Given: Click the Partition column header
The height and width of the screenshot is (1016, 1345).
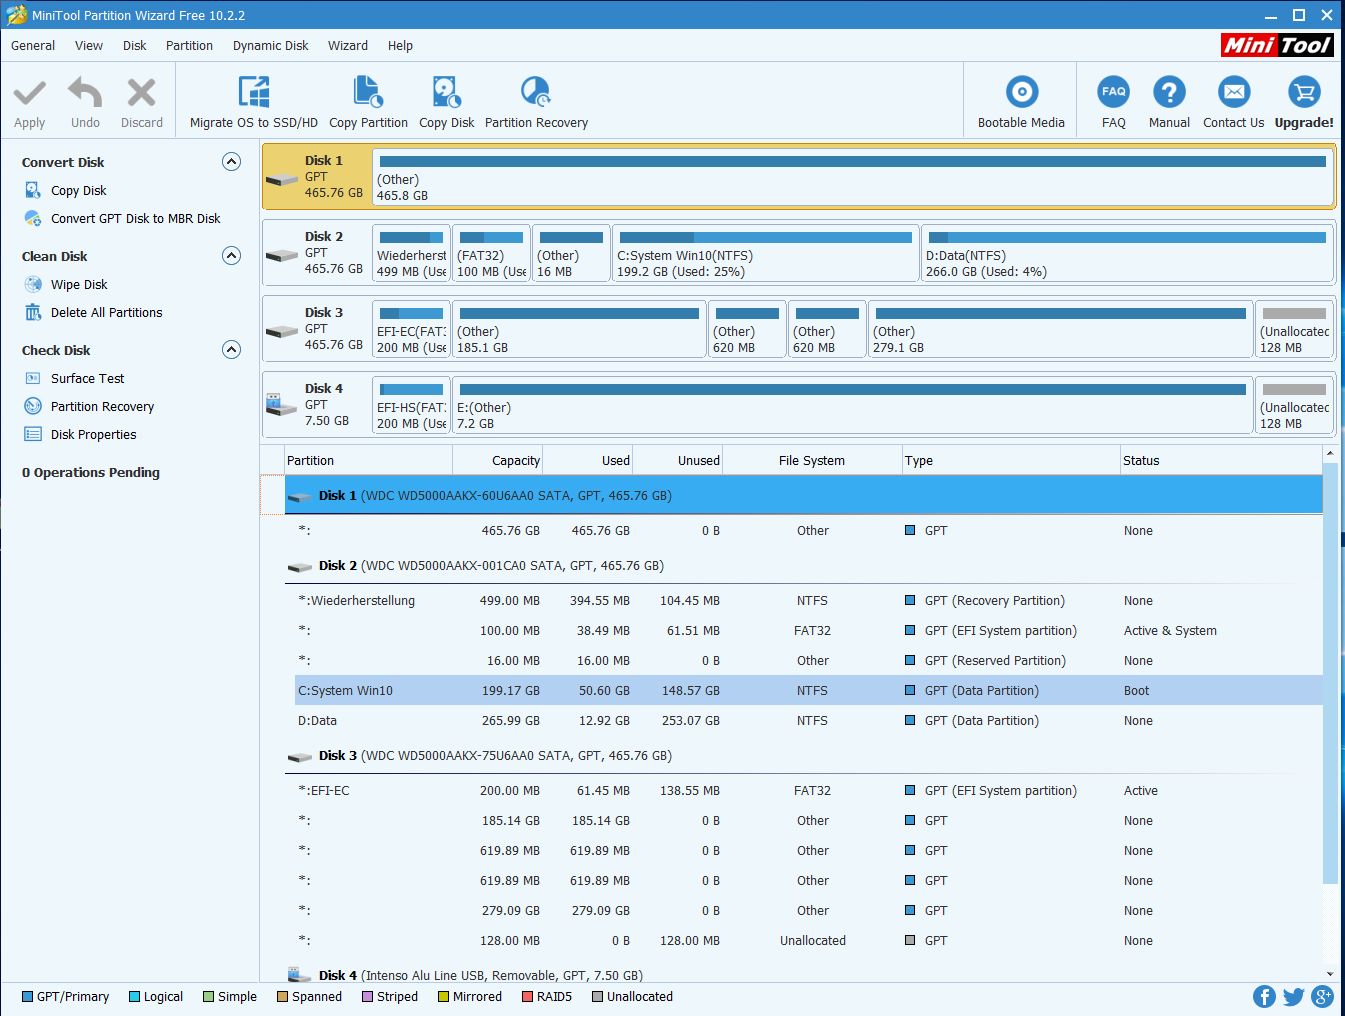Looking at the screenshot, I should click(367, 460).
